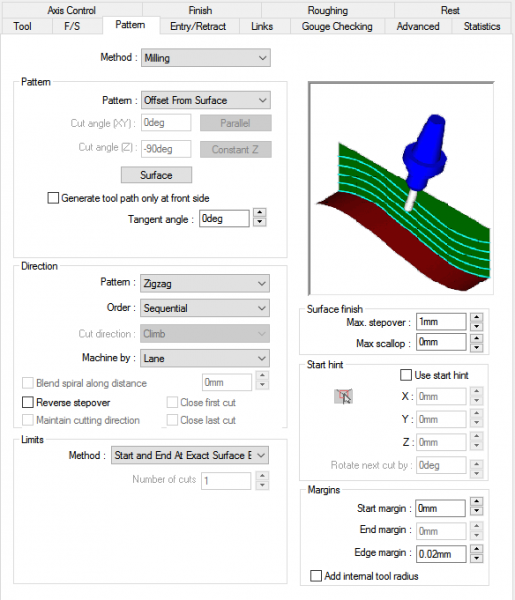Click the Surface button
The width and height of the screenshot is (515, 600).
[x=156, y=175]
